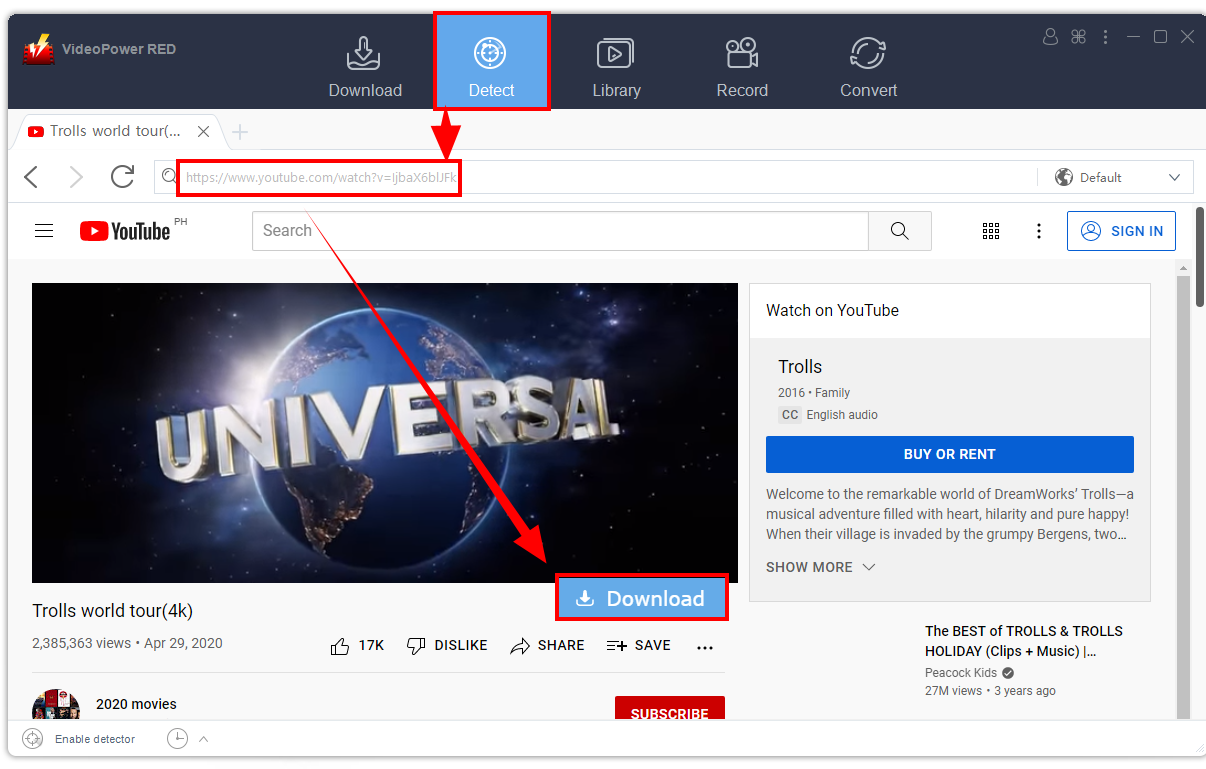Expand the bottom panel chevron
Viewport: 1206px width, 769px height.
click(x=203, y=739)
